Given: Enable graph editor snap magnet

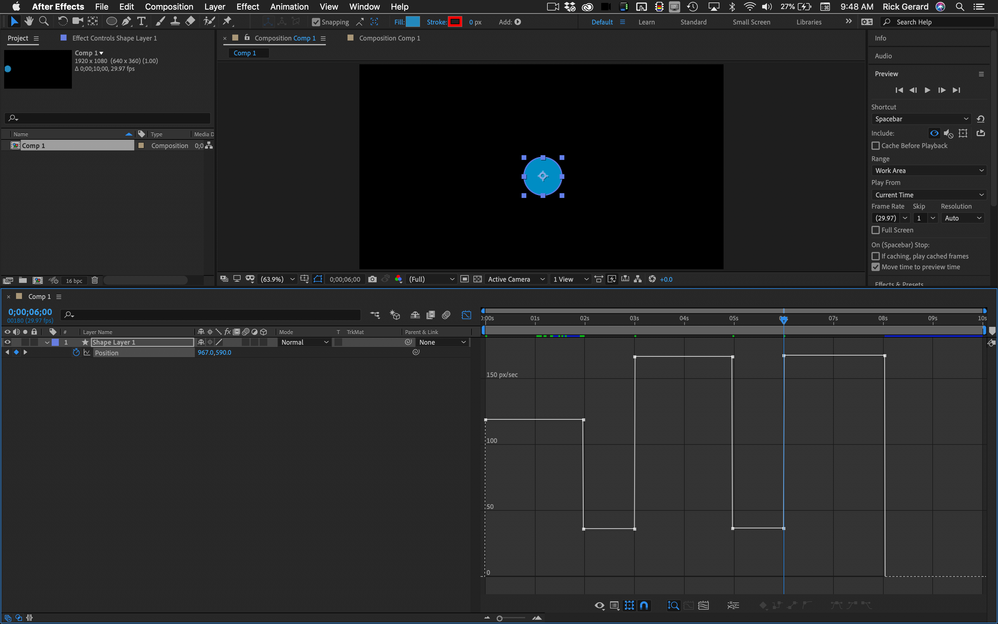Looking at the screenshot, I should (x=644, y=605).
